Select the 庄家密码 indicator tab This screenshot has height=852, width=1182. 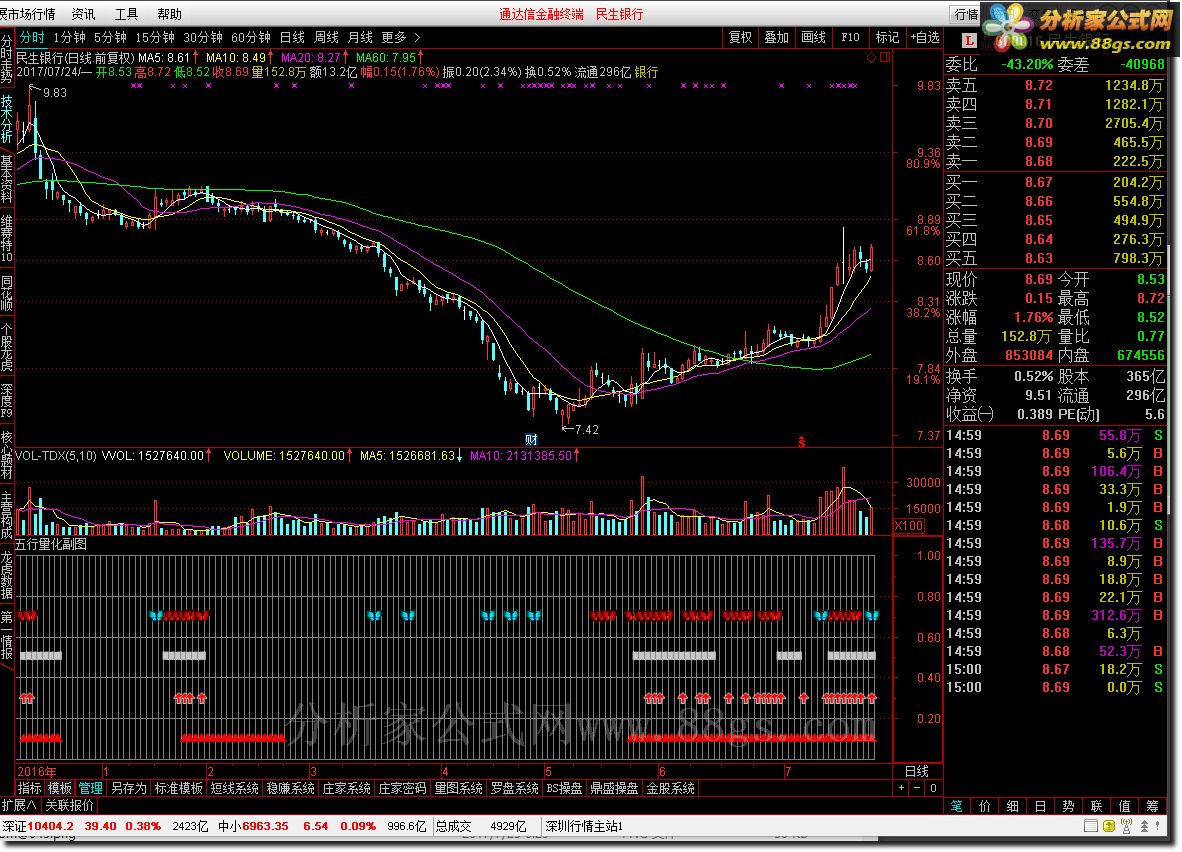tap(402, 788)
